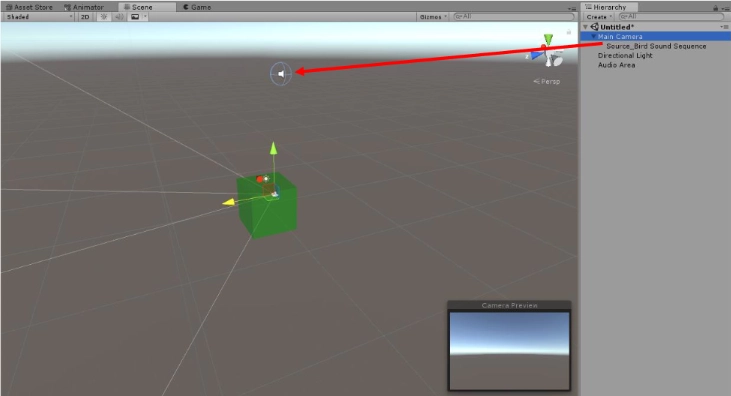Viewport: 731px width, 396px height.
Task: Click the audio source speaker gizmo in scene
Action: pyautogui.click(x=281, y=74)
